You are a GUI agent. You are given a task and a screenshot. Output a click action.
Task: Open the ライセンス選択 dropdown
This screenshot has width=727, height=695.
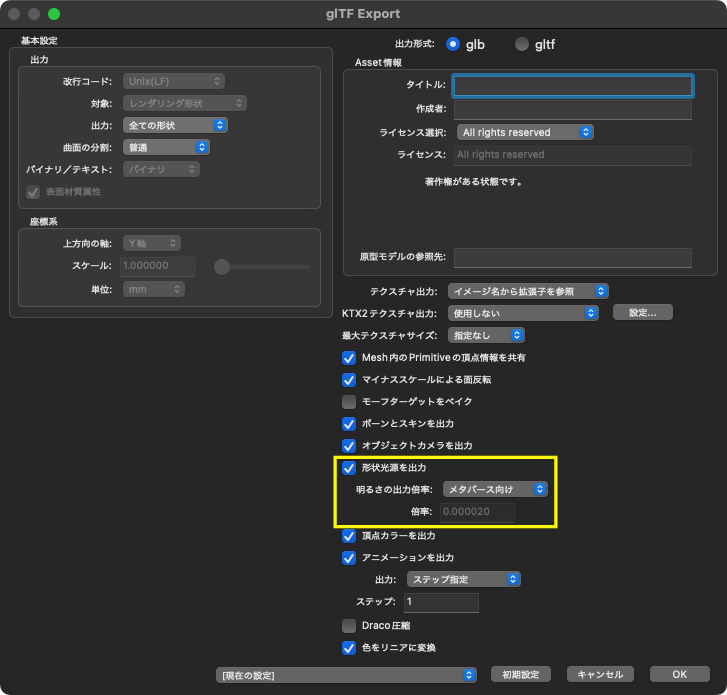click(525, 132)
